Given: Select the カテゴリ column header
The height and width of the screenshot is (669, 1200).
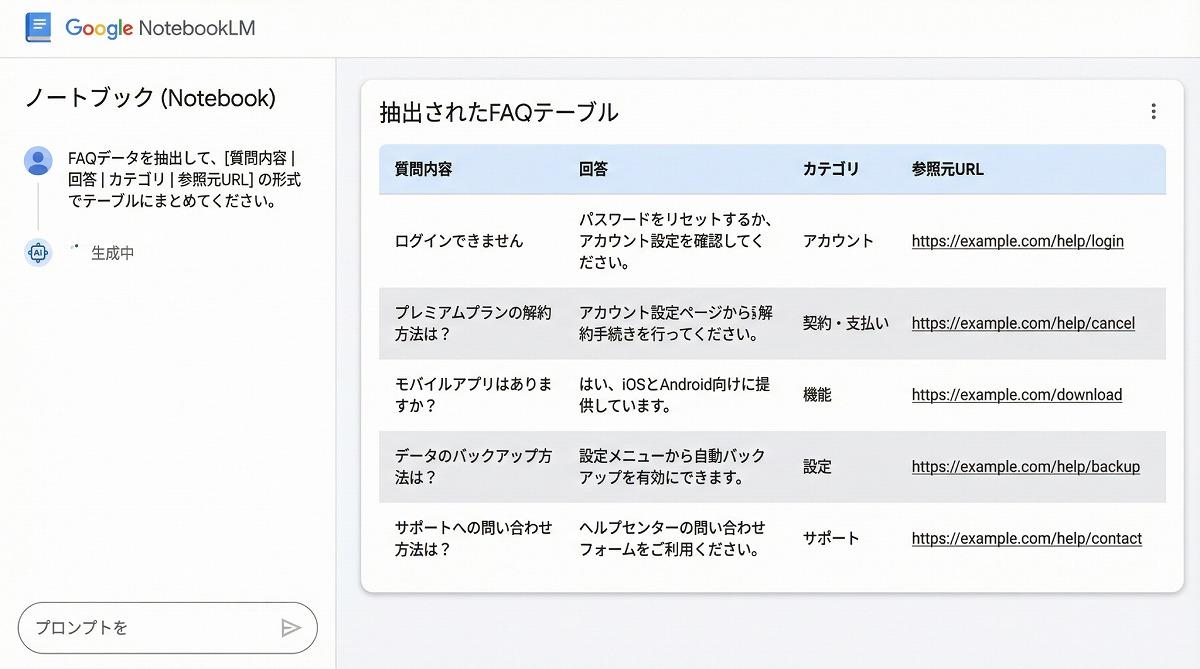Looking at the screenshot, I should pyautogui.click(x=830, y=169).
